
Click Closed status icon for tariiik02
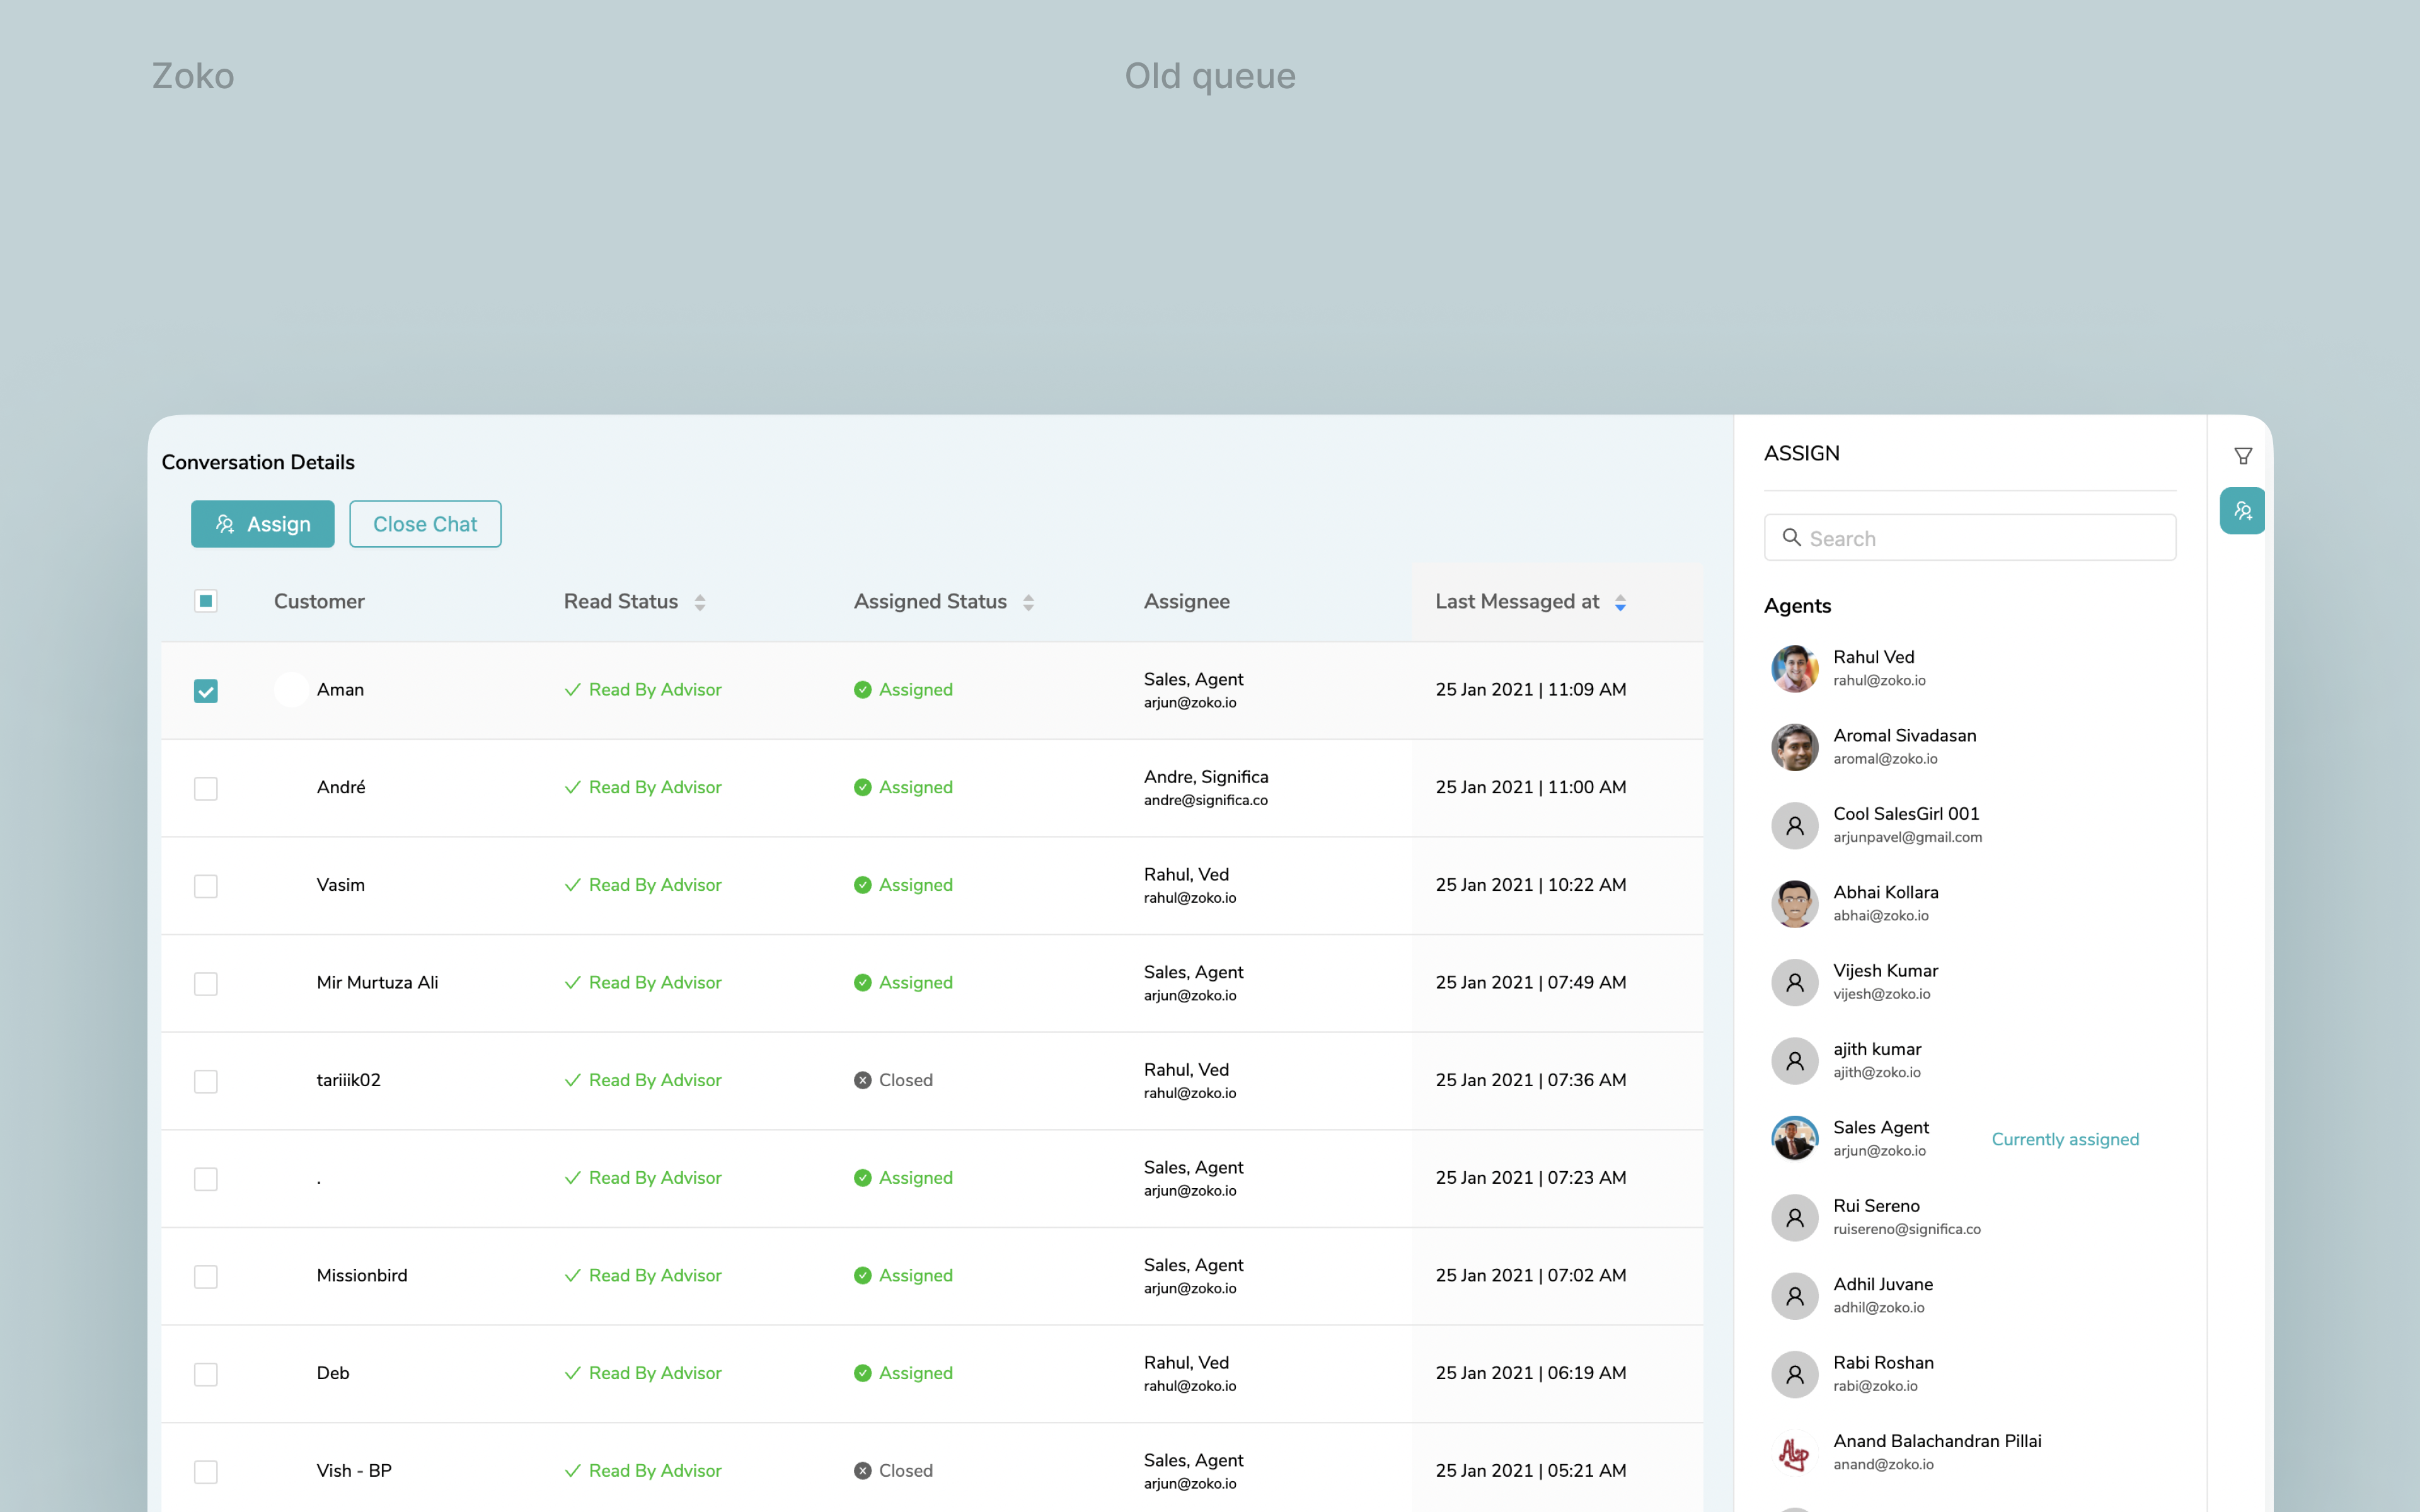pyautogui.click(x=862, y=1080)
